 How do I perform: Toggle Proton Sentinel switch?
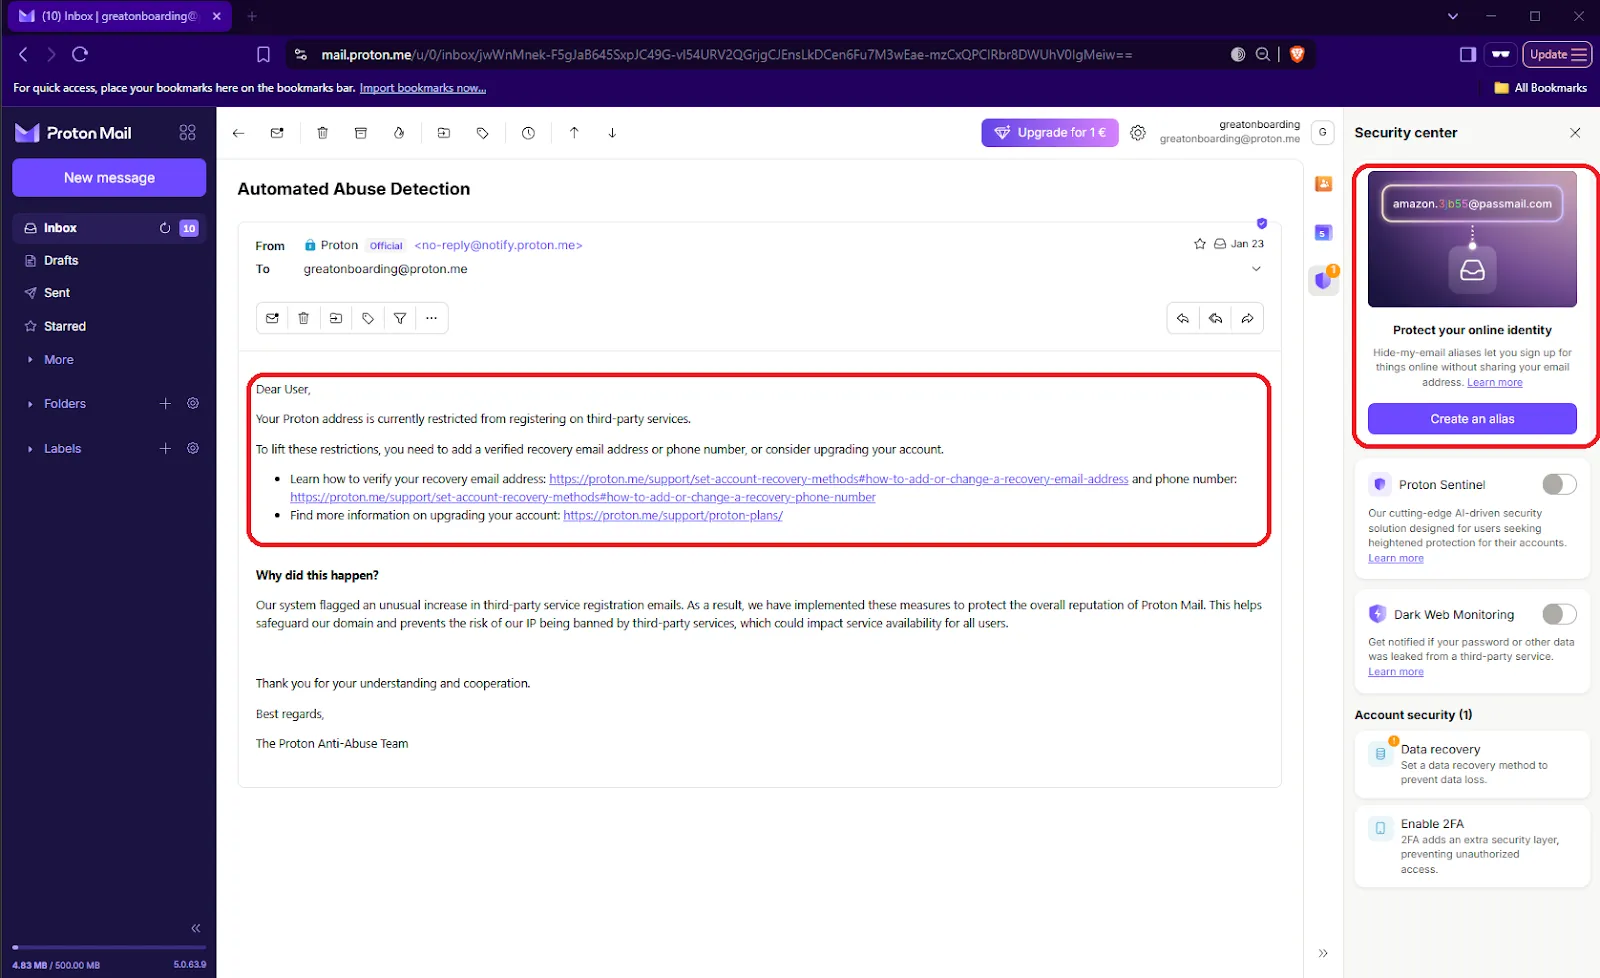pyautogui.click(x=1559, y=484)
